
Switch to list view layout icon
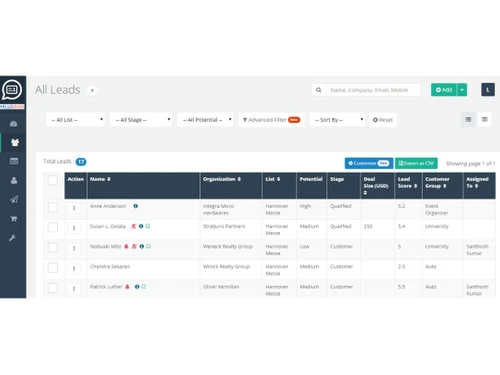(468, 119)
